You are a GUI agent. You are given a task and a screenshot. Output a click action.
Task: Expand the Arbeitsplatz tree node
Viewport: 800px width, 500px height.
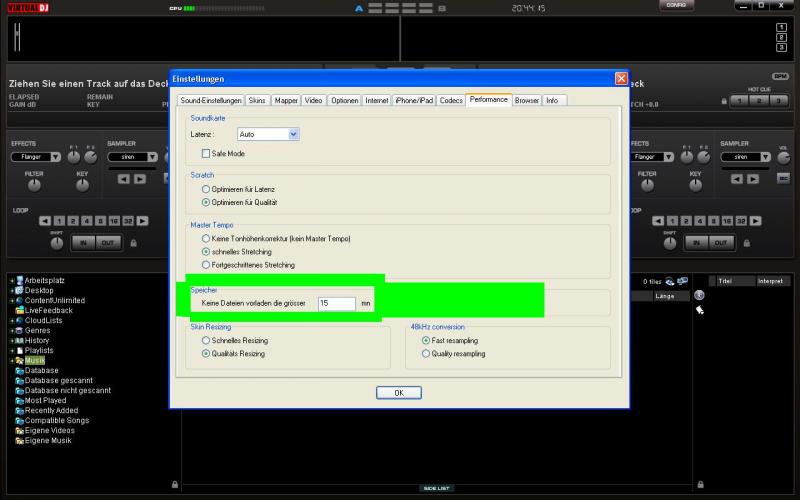click(x=12, y=281)
